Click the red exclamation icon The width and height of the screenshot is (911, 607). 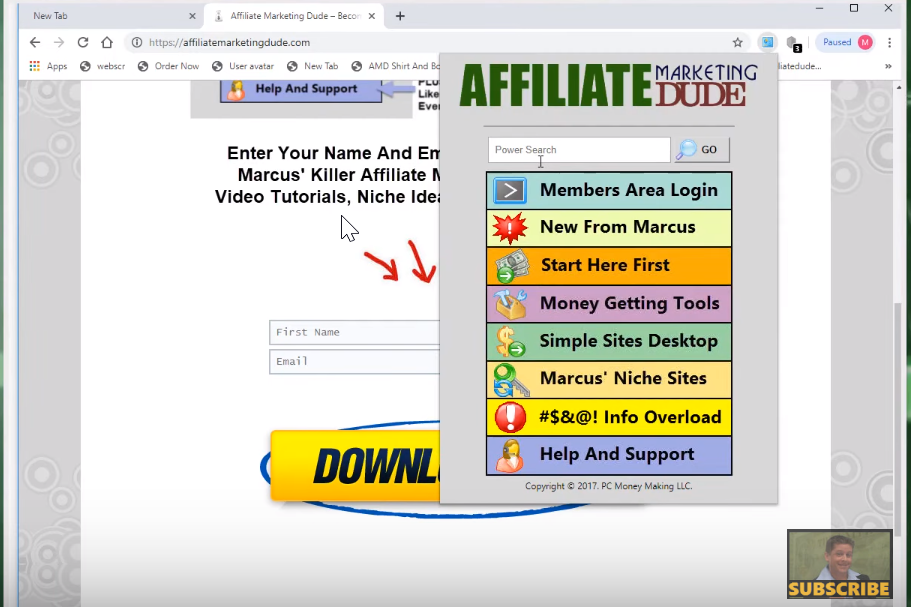click(510, 417)
